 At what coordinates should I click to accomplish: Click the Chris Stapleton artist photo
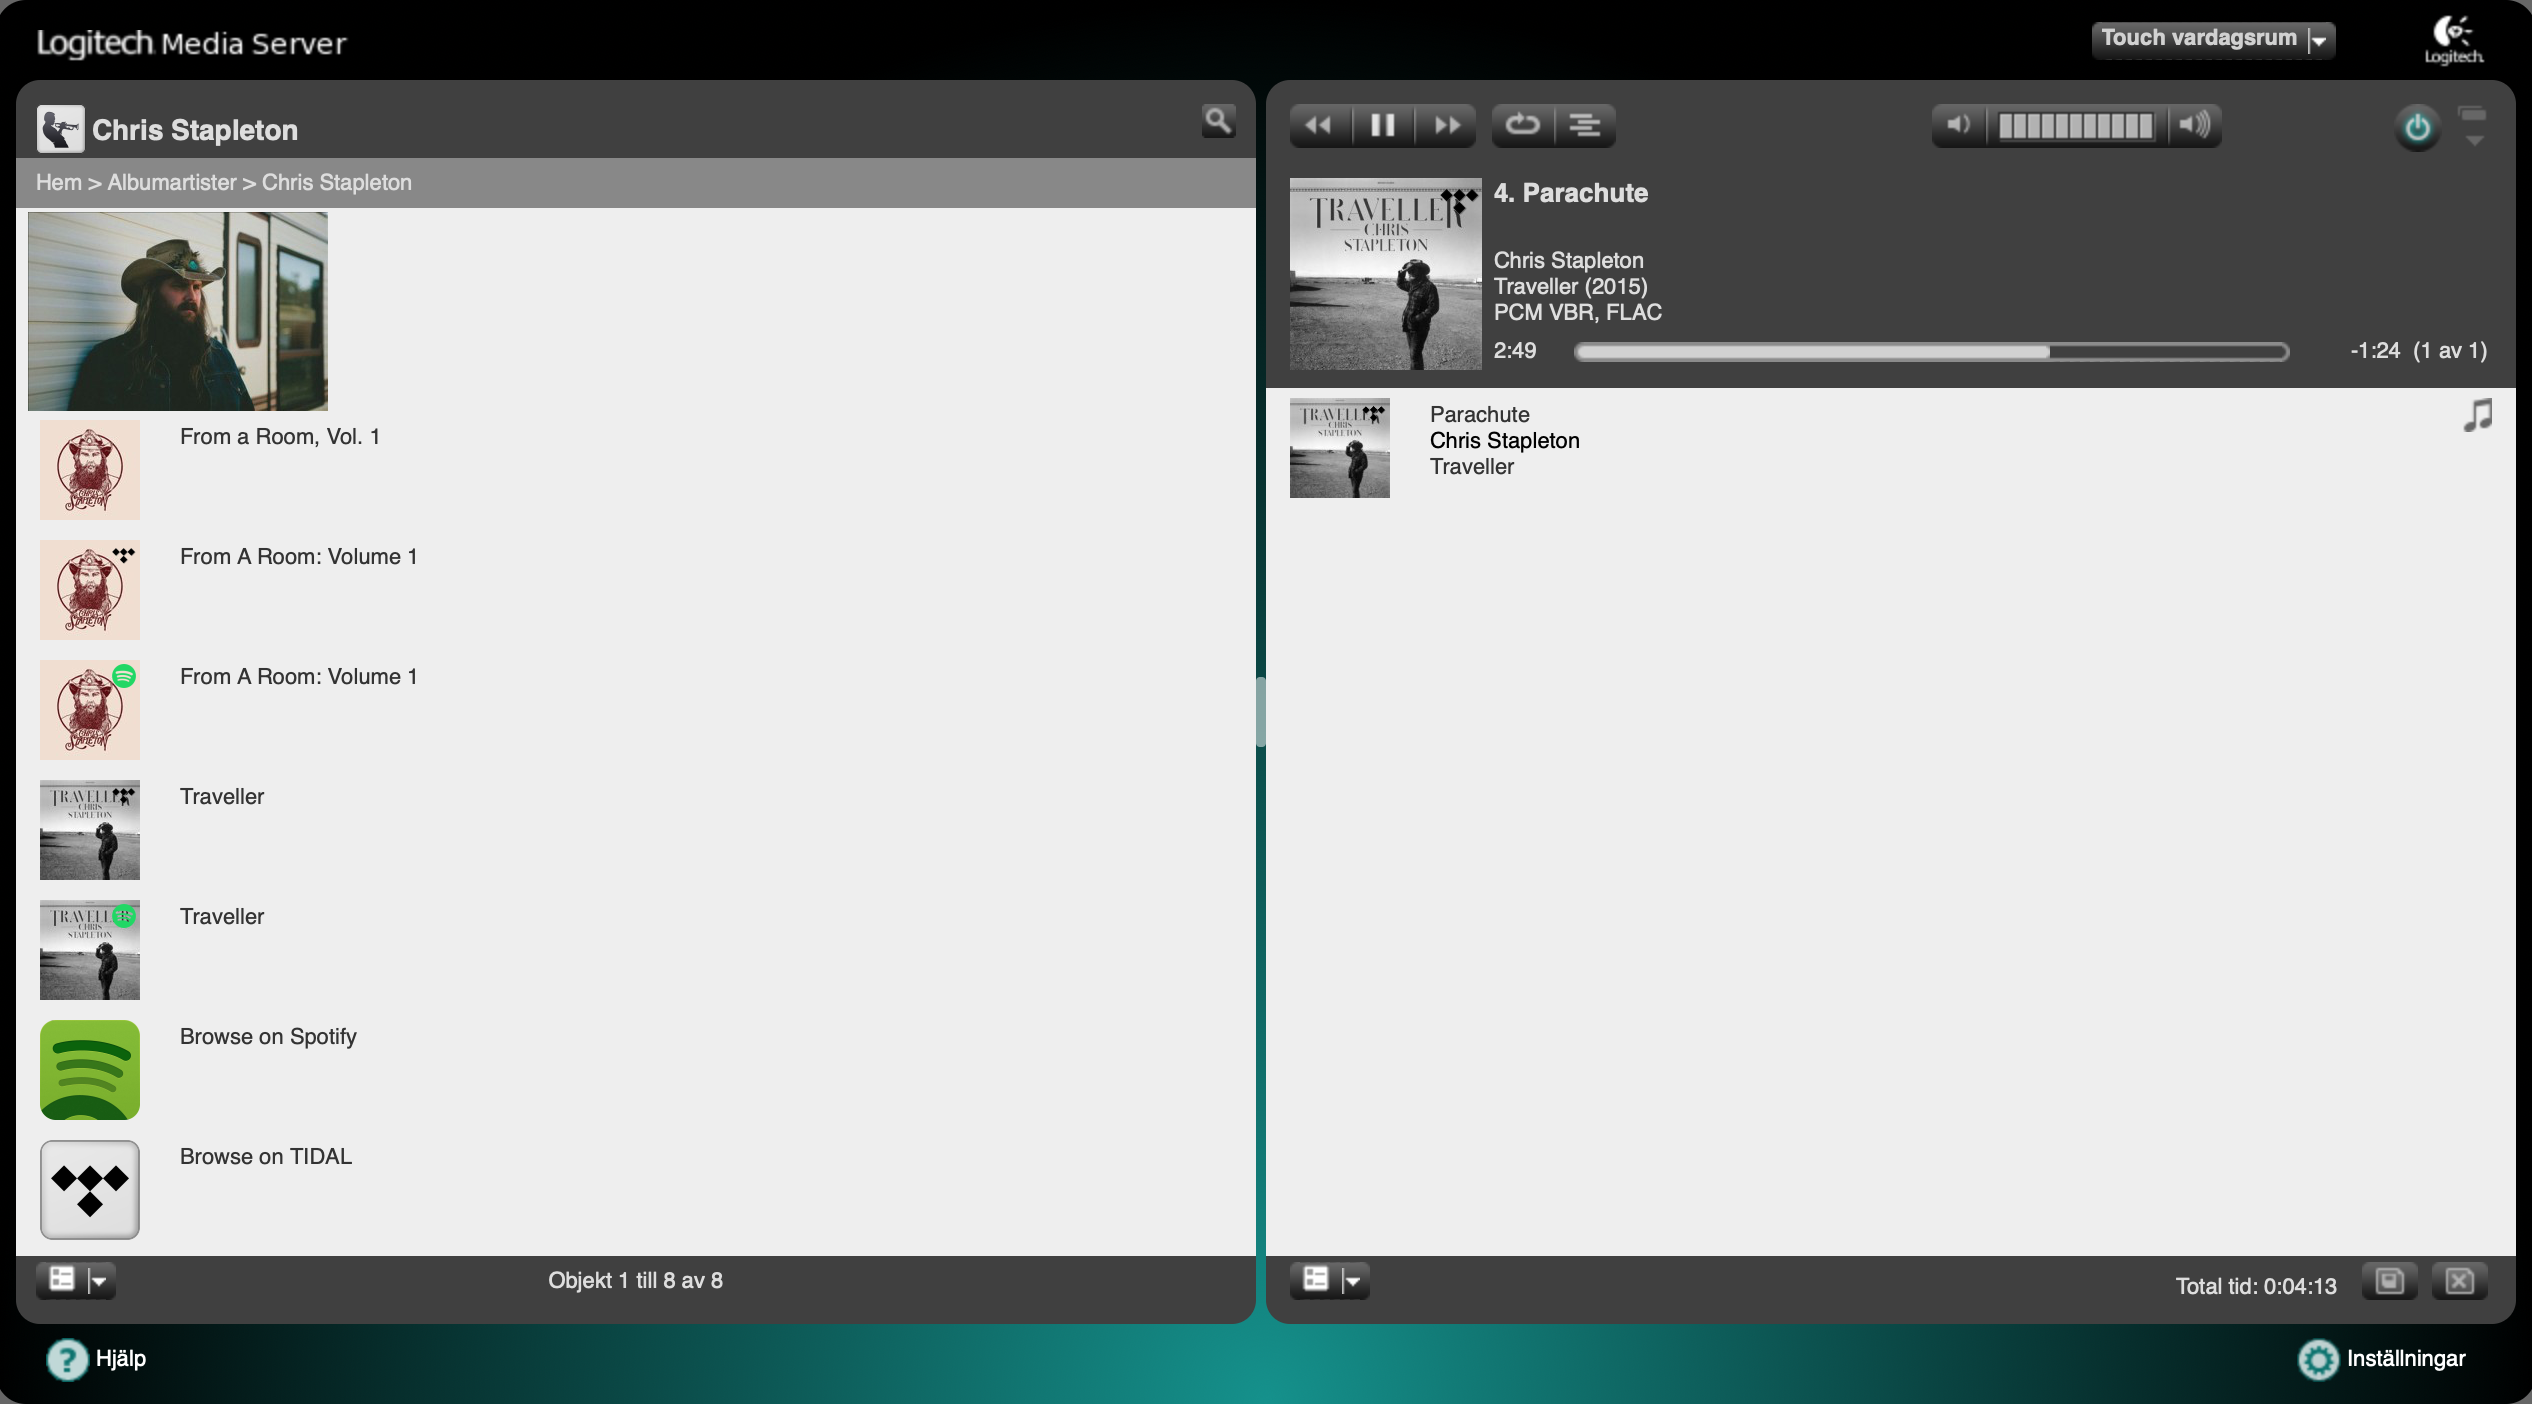point(178,311)
